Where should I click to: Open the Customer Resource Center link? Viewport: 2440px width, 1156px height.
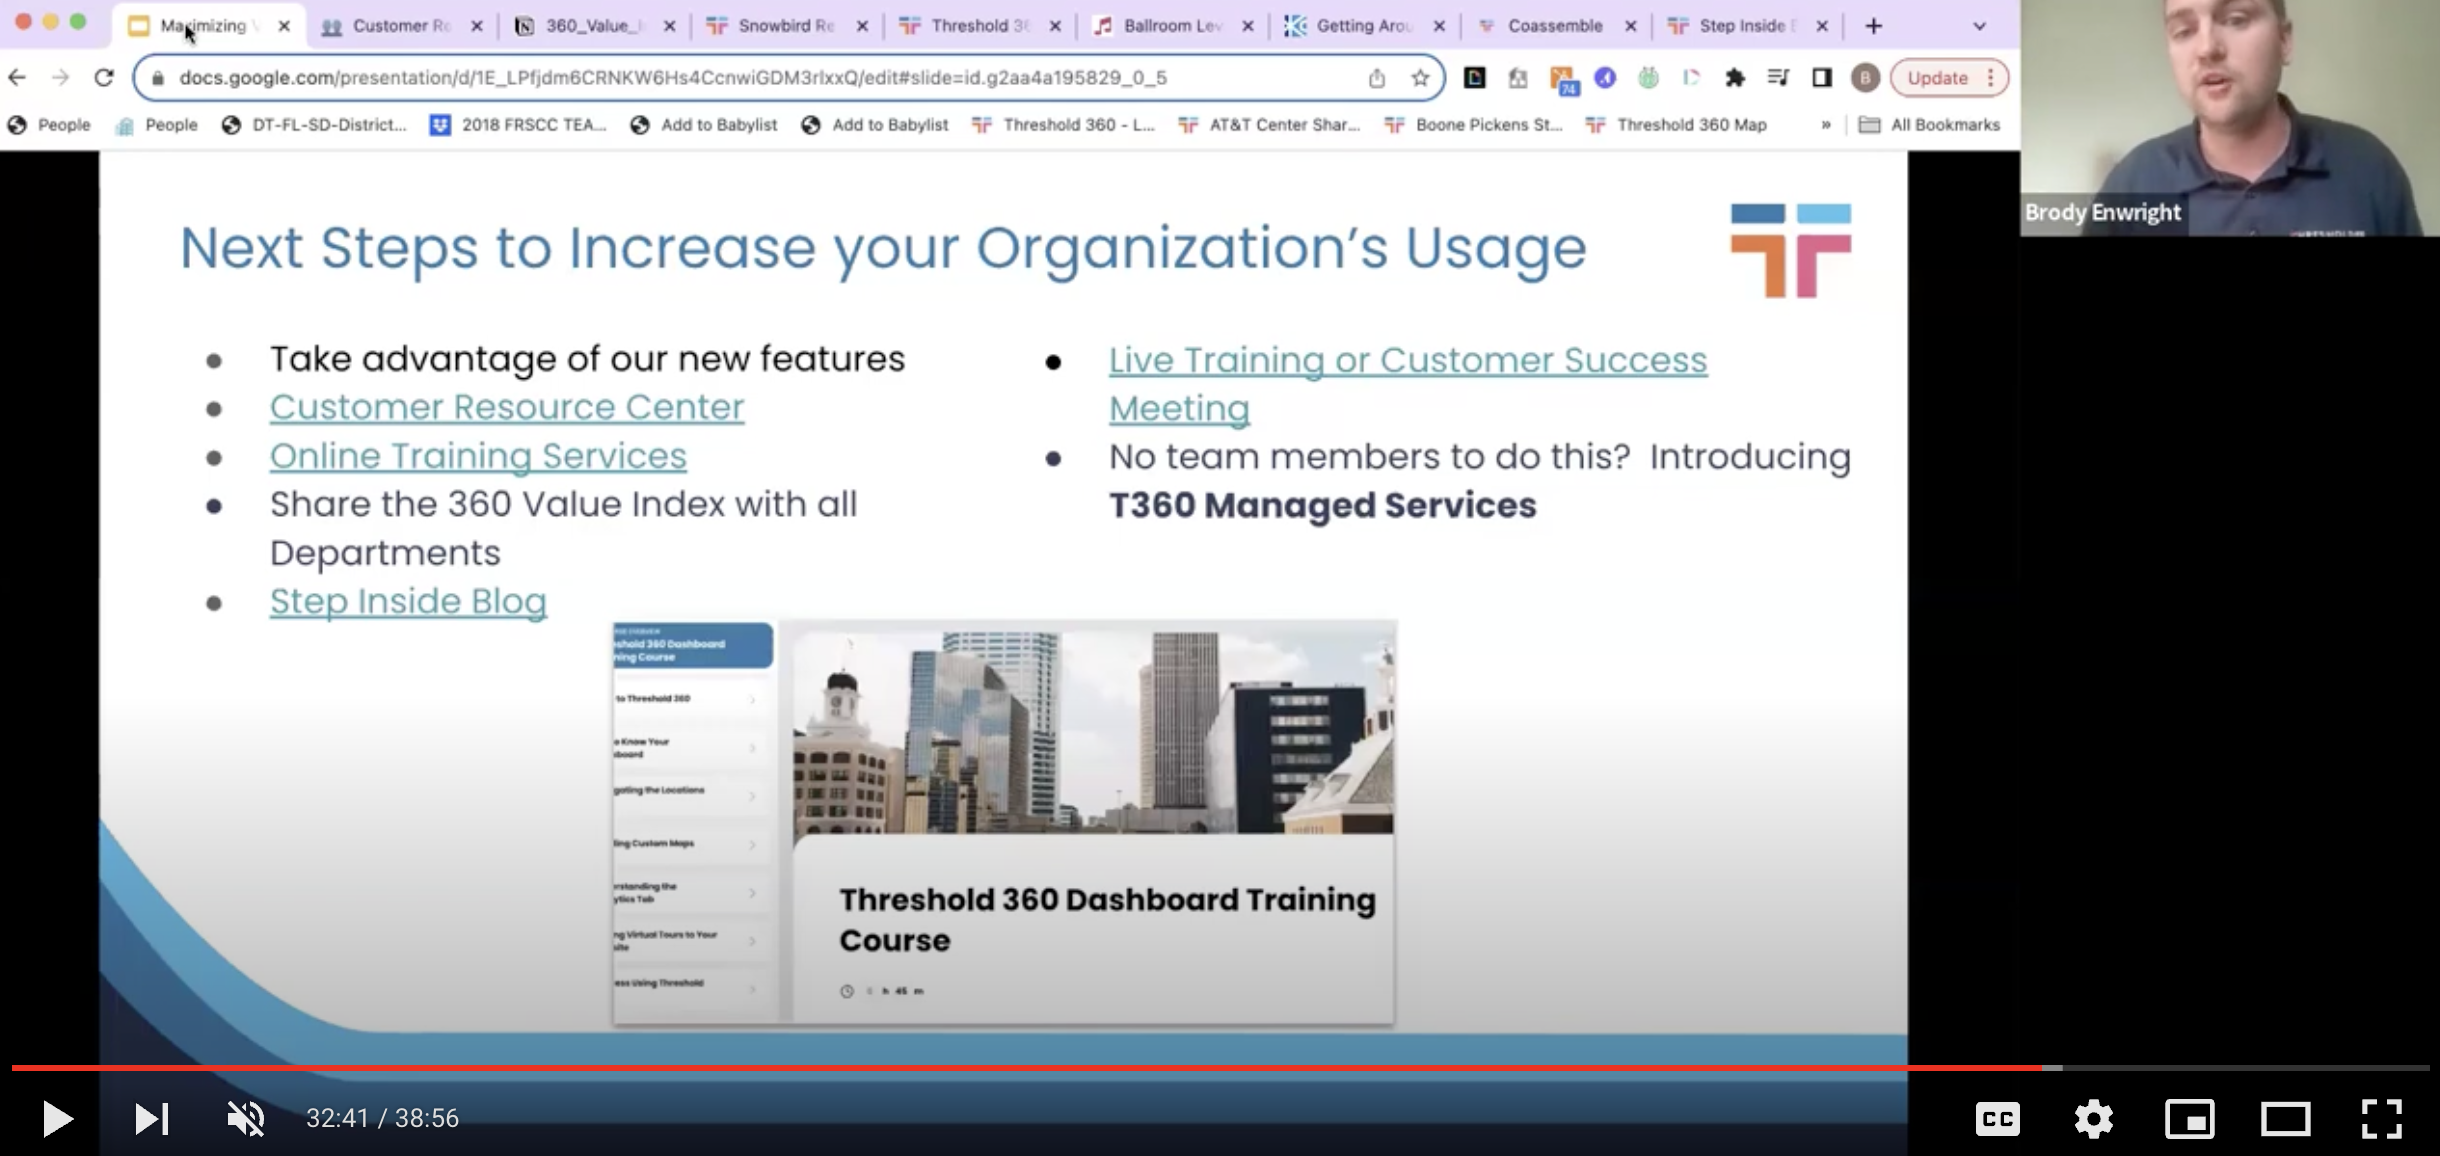(x=507, y=407)
